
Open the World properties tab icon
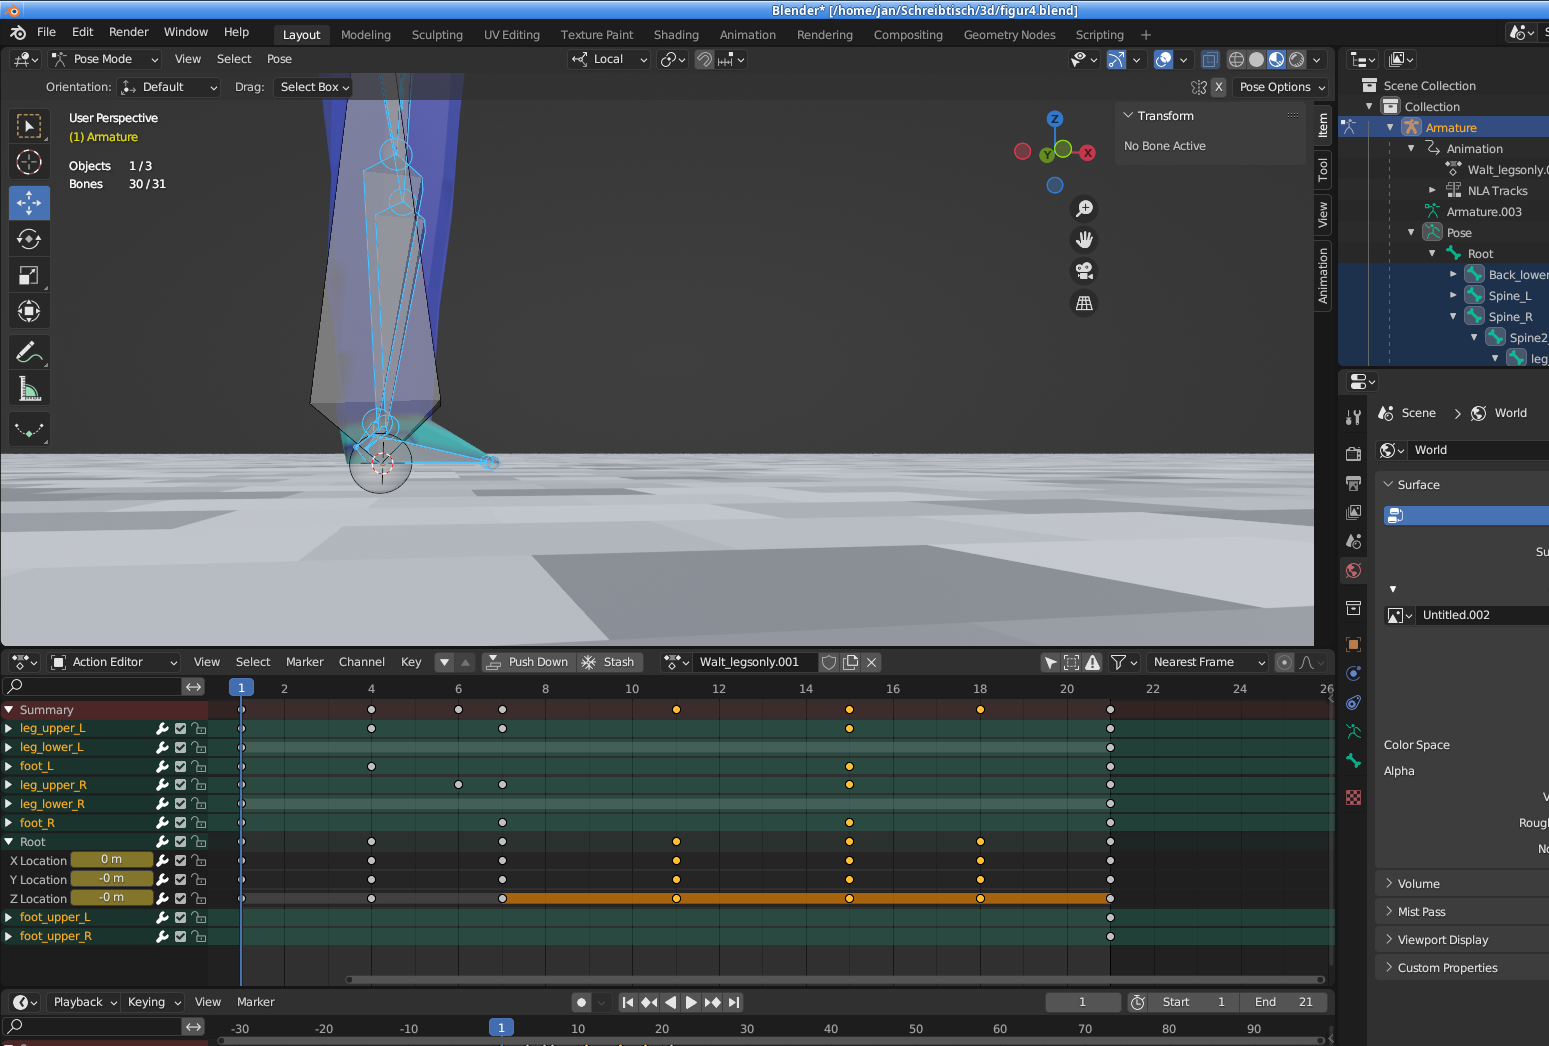point(1353,570)
